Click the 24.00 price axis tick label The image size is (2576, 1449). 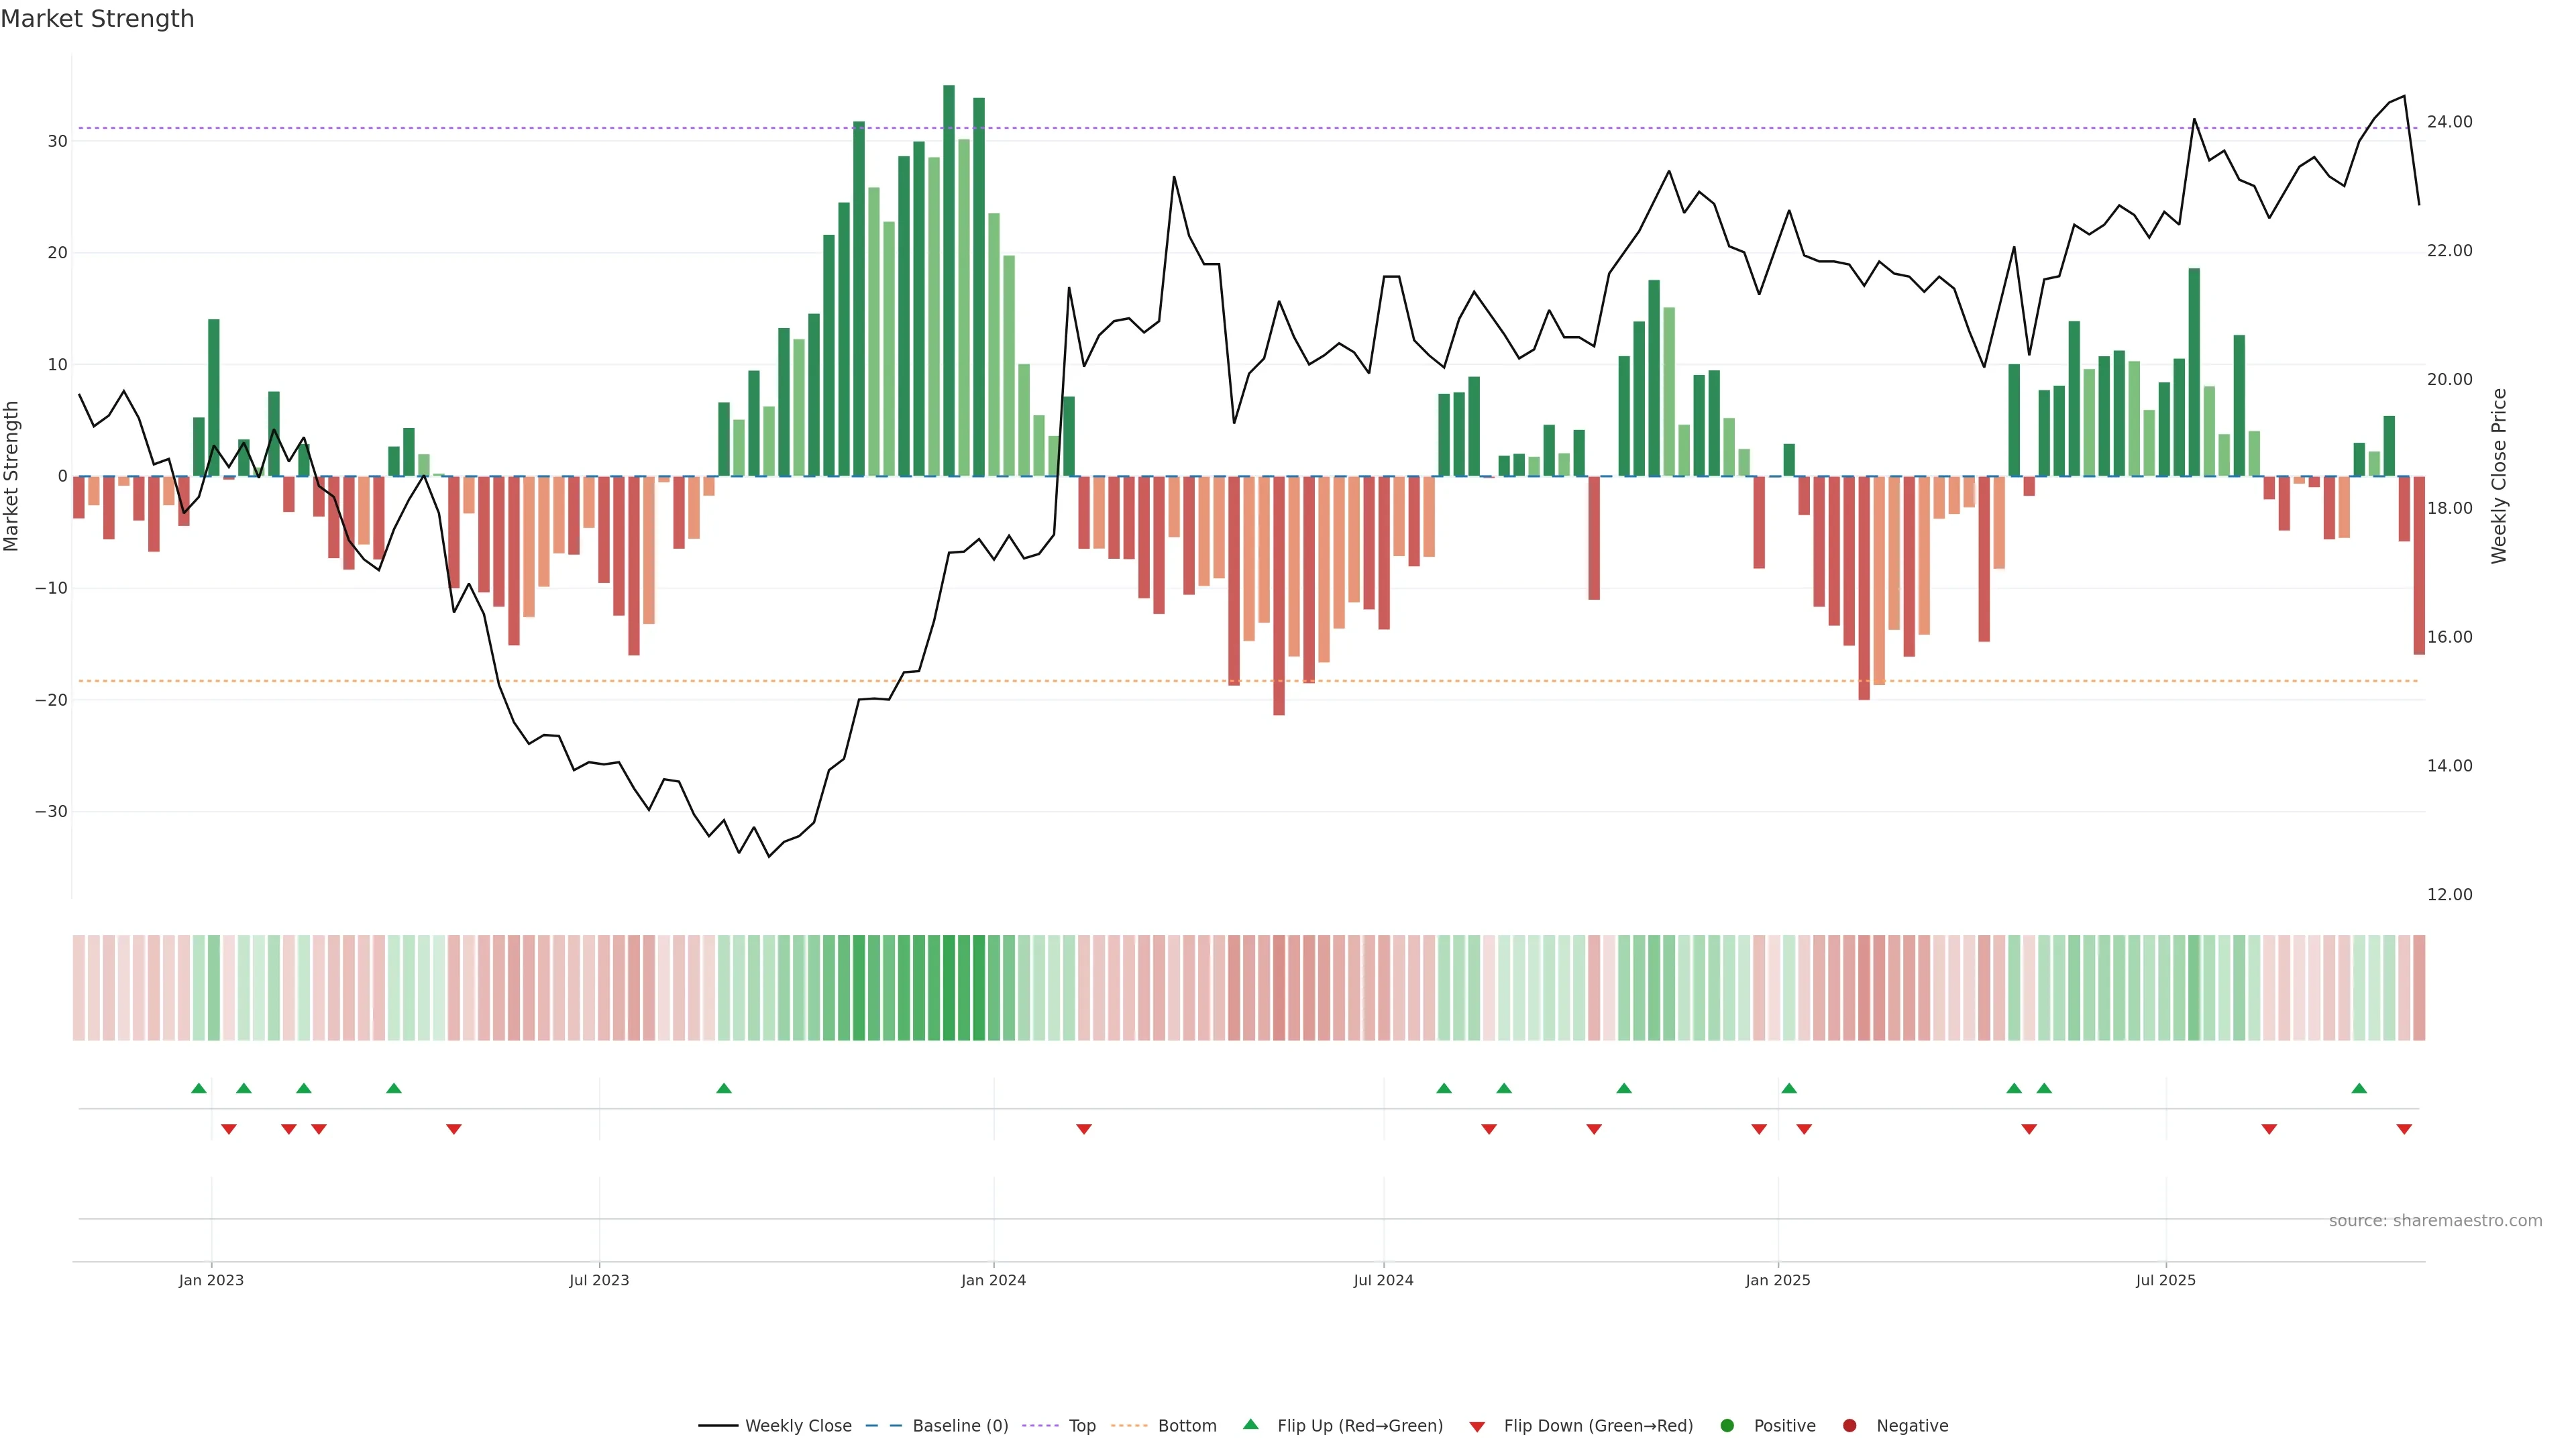(x=2449, y=122)
